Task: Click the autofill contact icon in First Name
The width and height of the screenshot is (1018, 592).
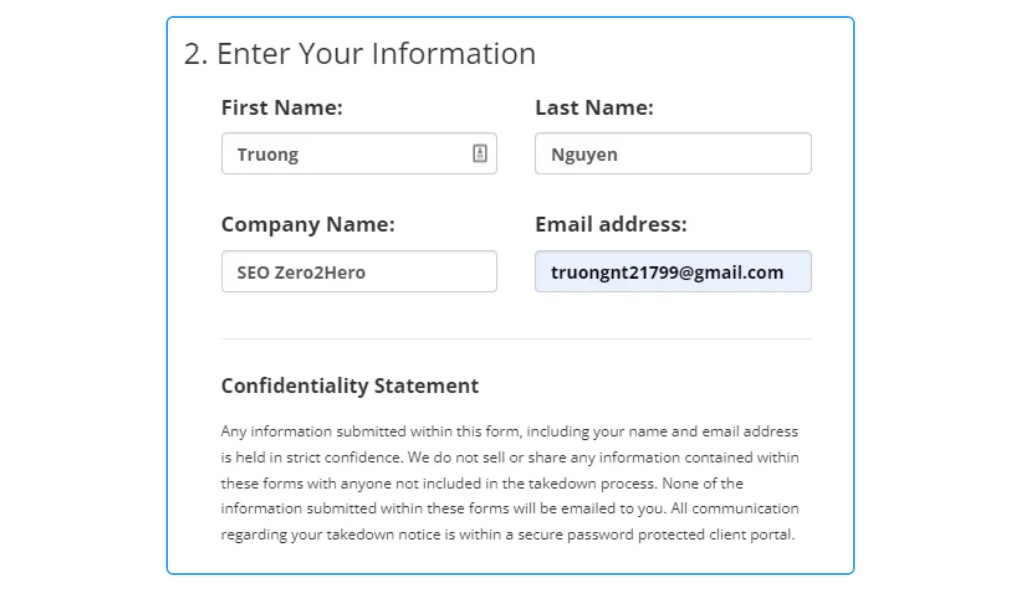Action: click(x=479, y=153)
